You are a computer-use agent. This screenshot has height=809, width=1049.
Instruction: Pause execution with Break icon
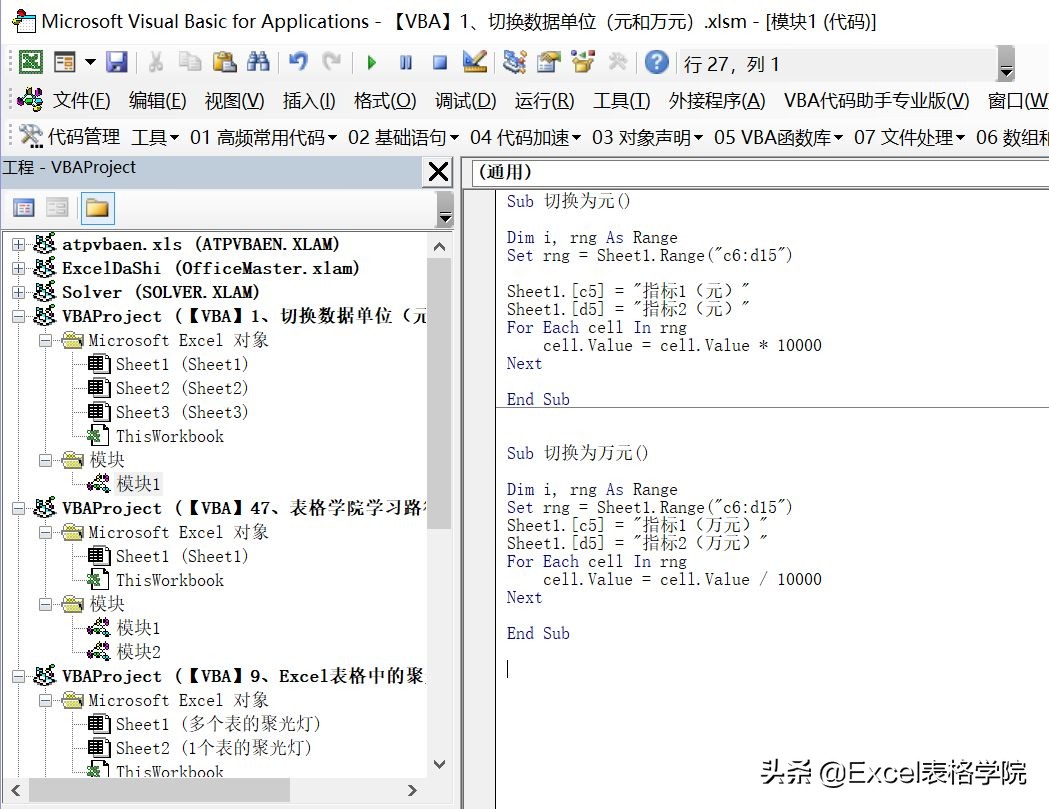coord(405,63)
